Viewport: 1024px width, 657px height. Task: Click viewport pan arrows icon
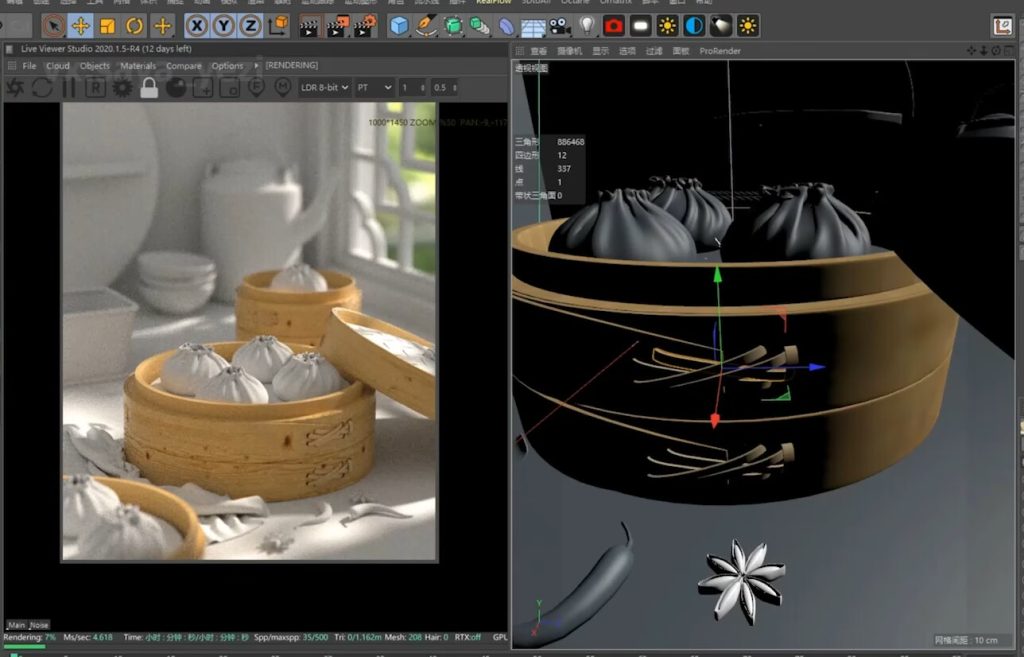(x=971, y=50)
